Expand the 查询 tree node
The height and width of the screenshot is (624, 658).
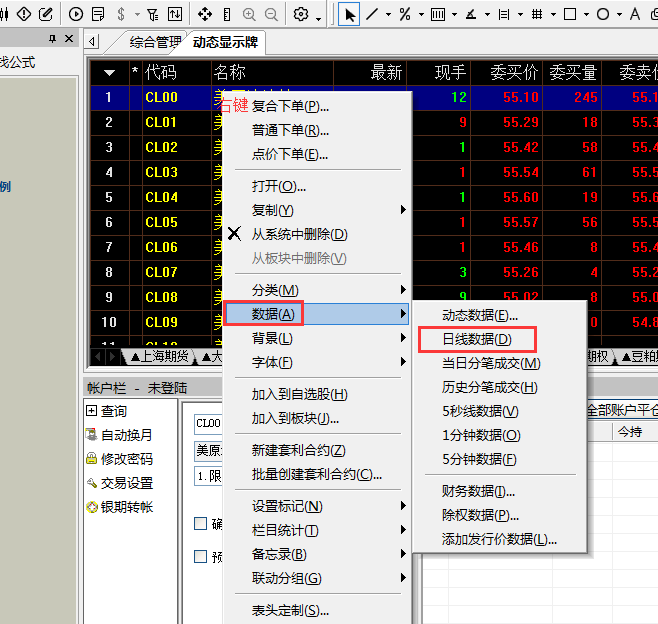click(x=92, y=411)
